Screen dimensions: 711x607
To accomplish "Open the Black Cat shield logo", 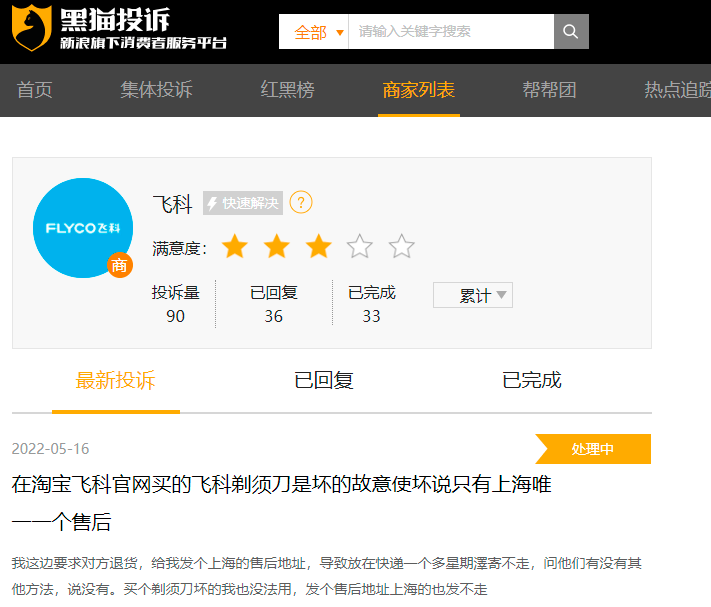I will [x=31, y=28].
